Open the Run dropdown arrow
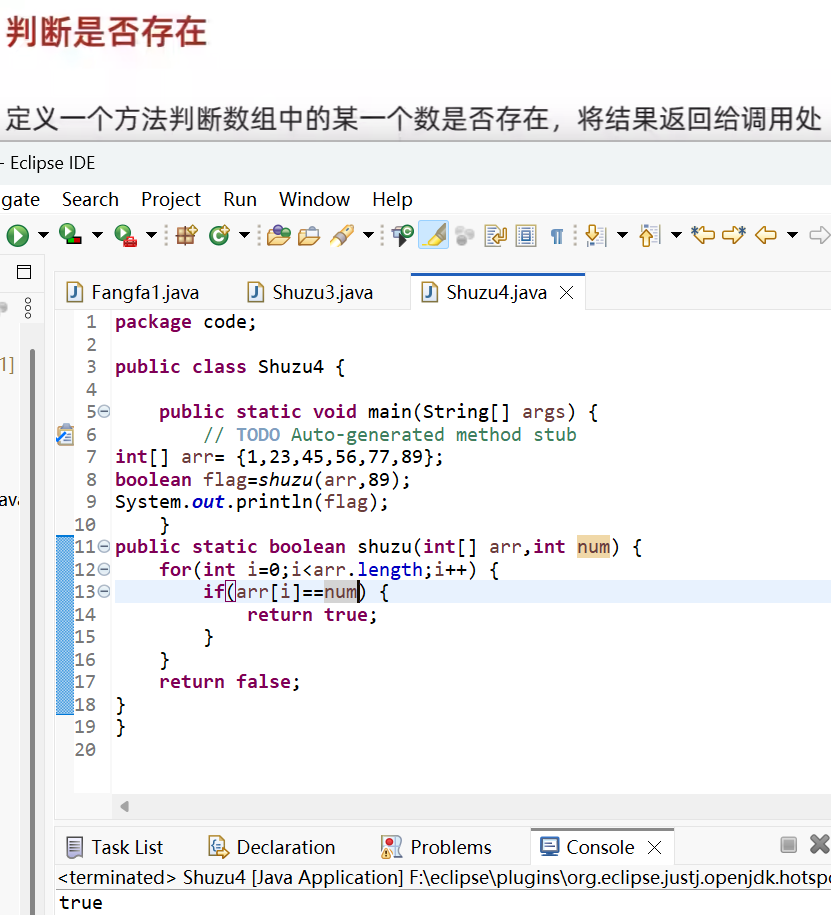The image size is (831, 915). click(x=44, y=236)
